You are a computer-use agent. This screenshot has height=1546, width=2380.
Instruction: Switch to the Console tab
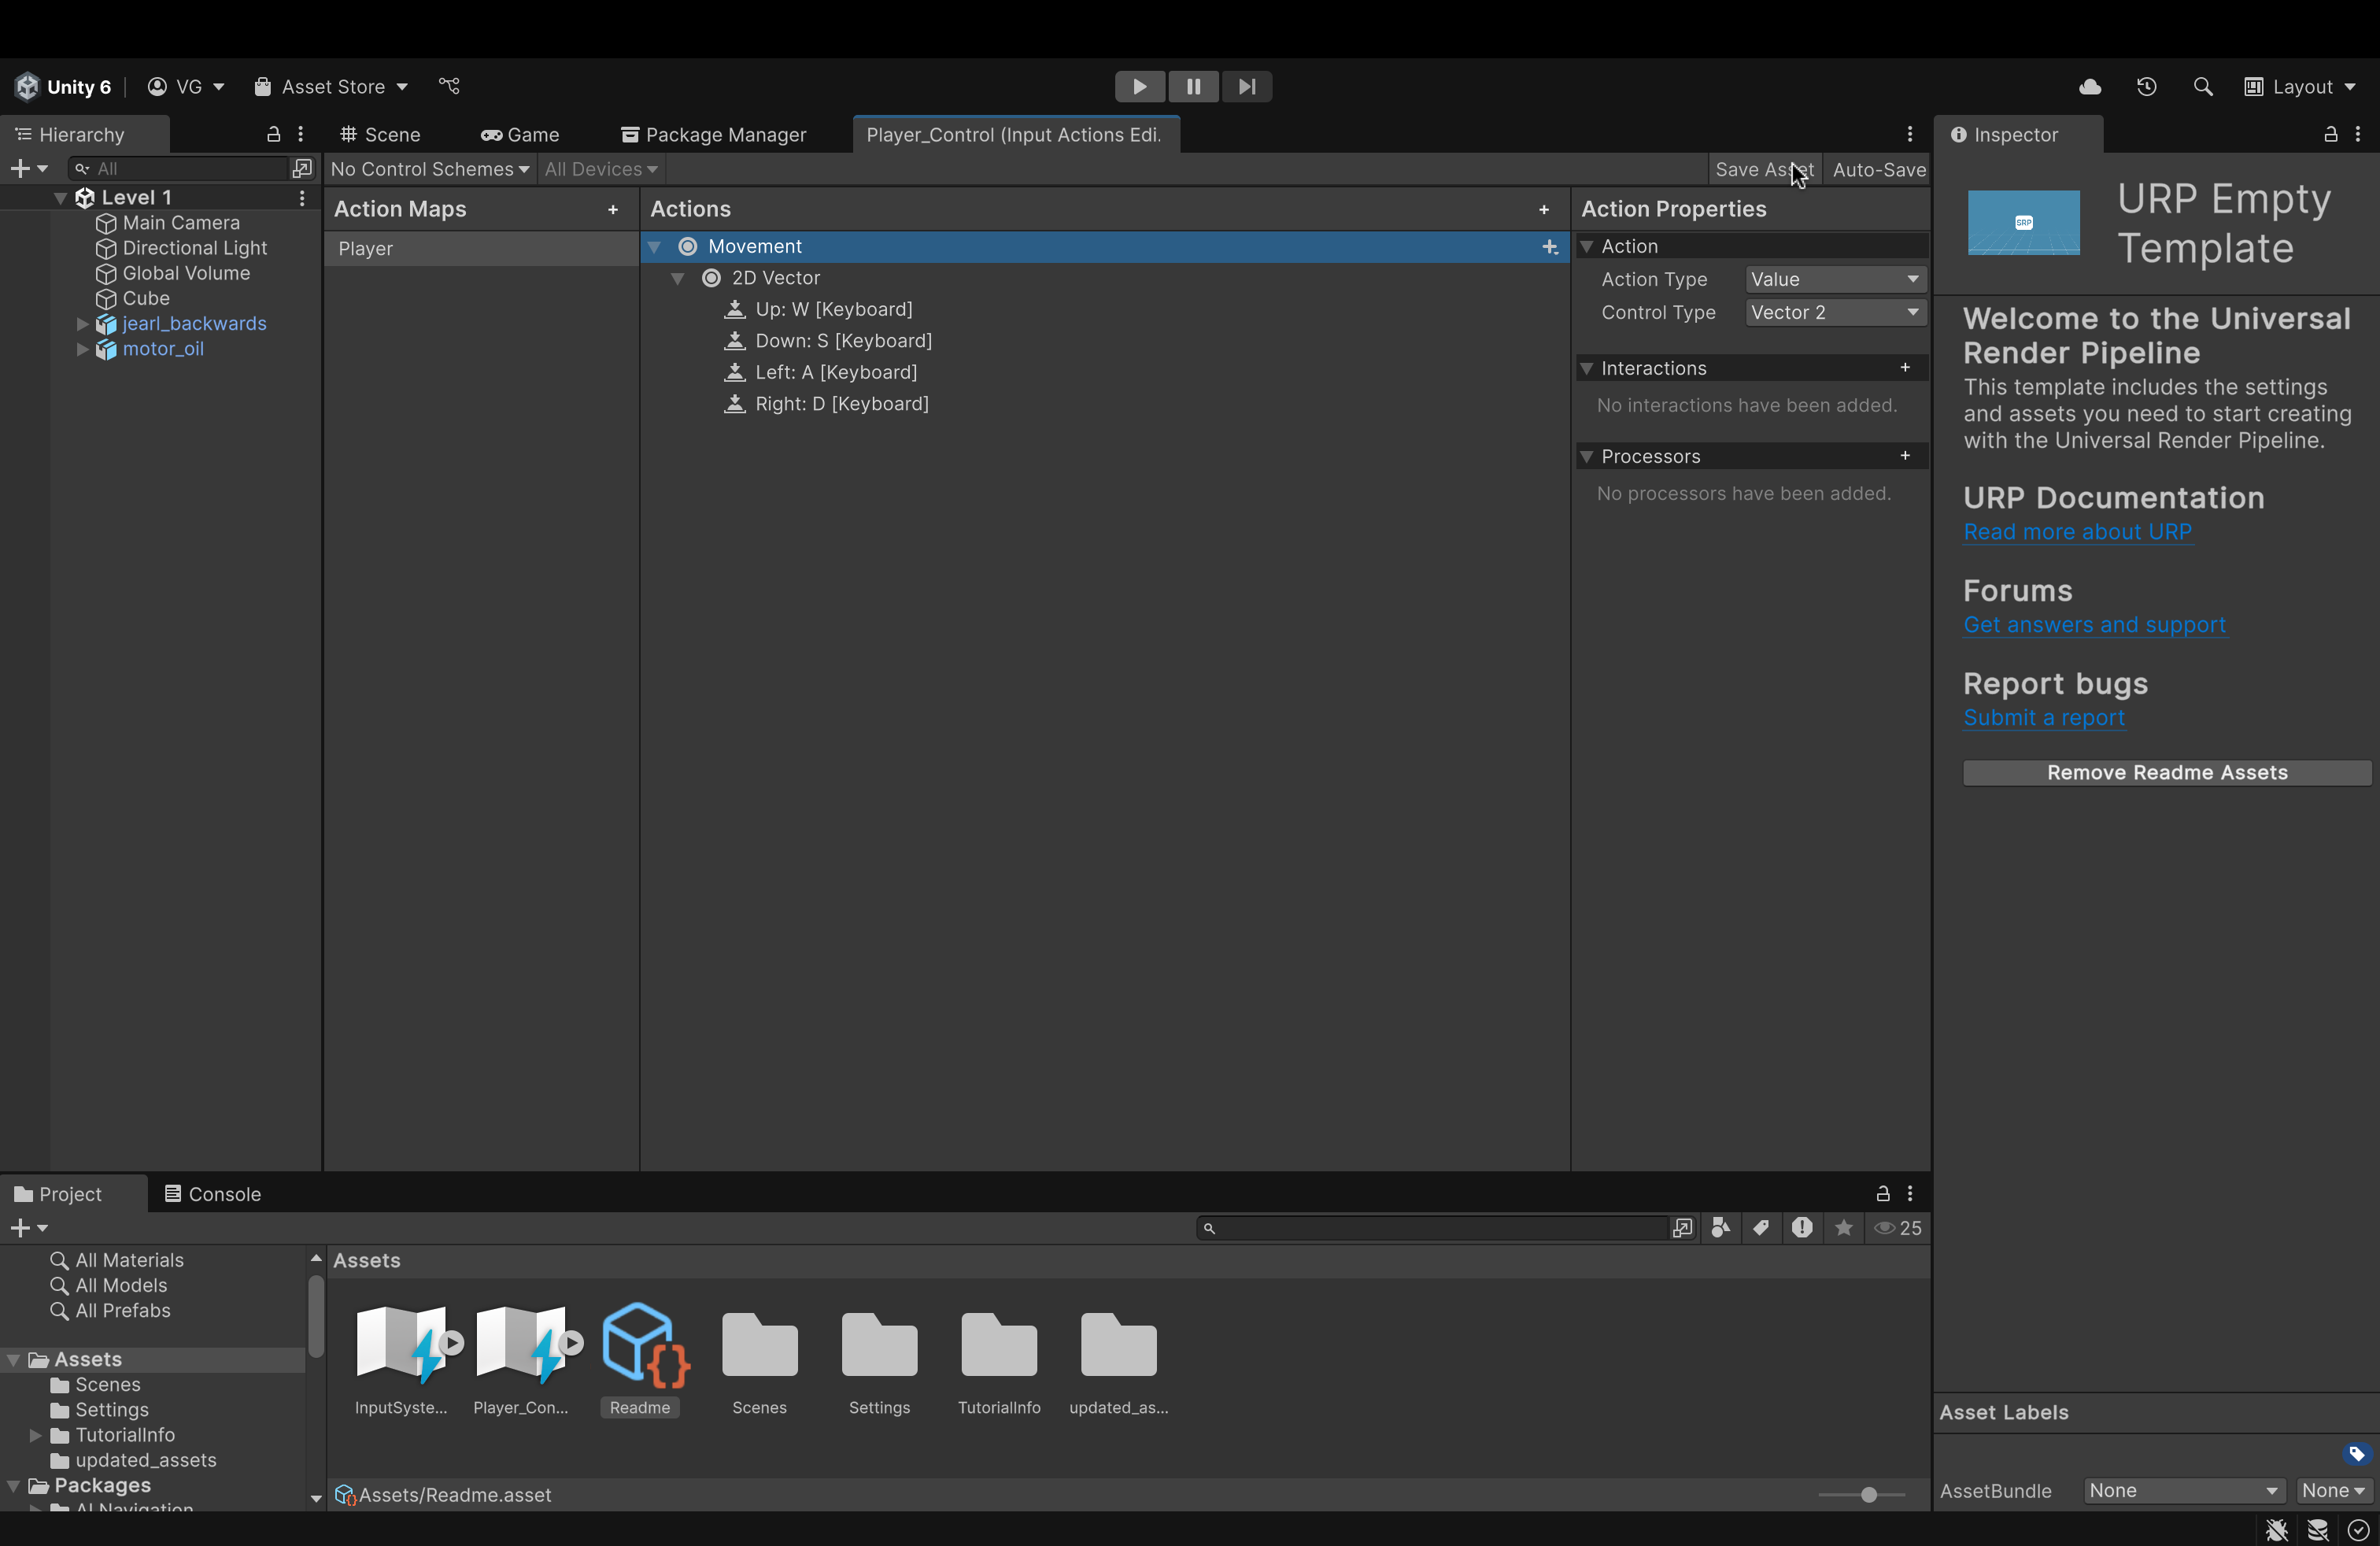(212, 1194)
